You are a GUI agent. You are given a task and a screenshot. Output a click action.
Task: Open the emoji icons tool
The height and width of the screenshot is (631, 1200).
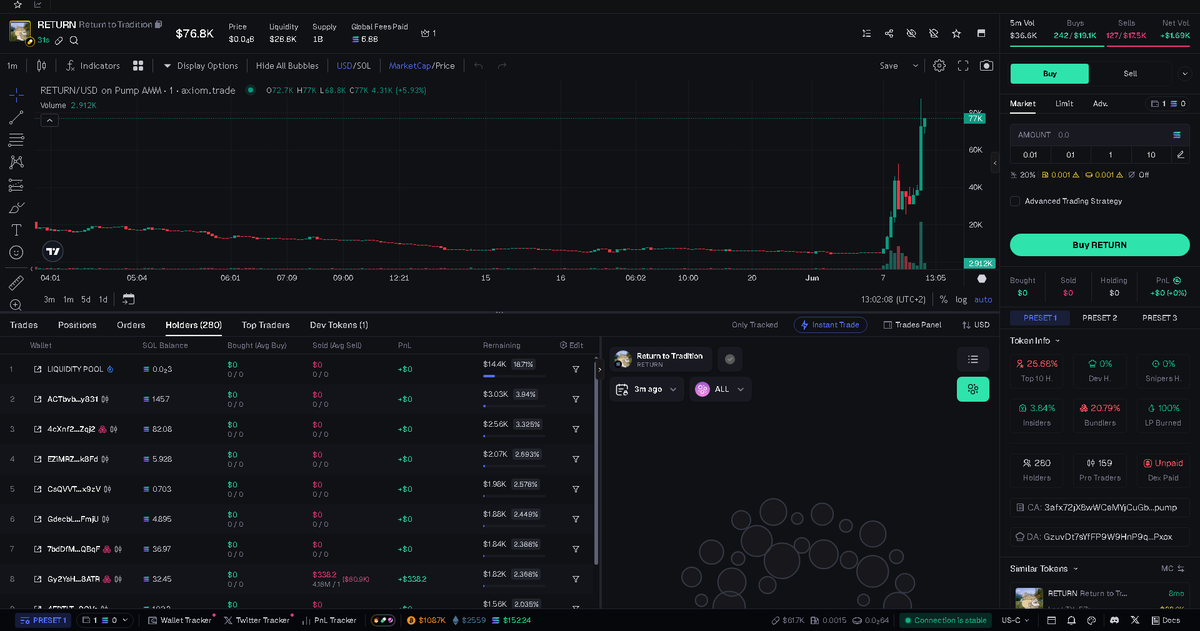pos(16,252)
